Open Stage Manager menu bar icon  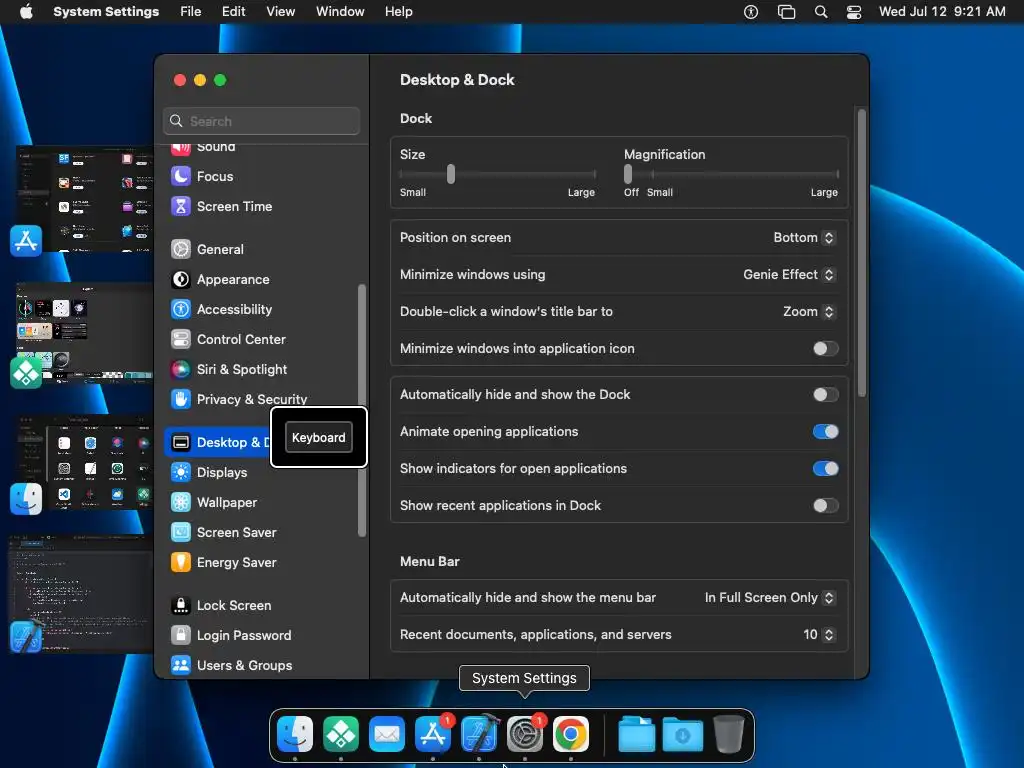[786, 12]
